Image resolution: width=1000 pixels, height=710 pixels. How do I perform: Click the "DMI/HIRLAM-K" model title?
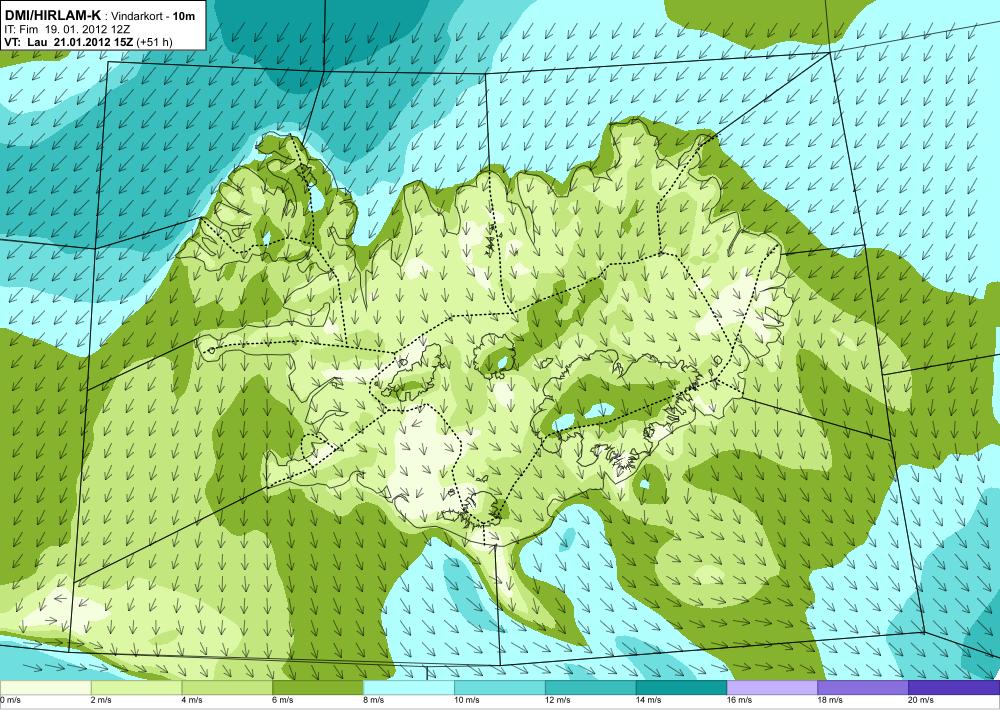pos(52,15)
